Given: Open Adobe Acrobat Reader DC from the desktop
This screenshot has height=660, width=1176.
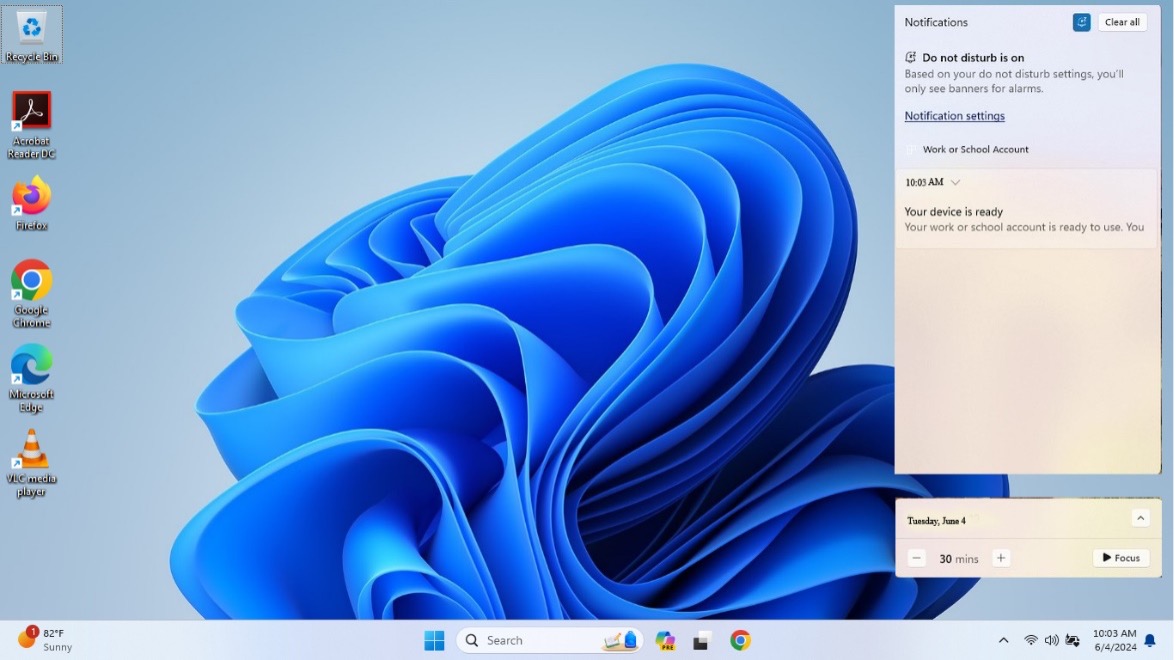Looking at the screenshot, I should 31,110.
